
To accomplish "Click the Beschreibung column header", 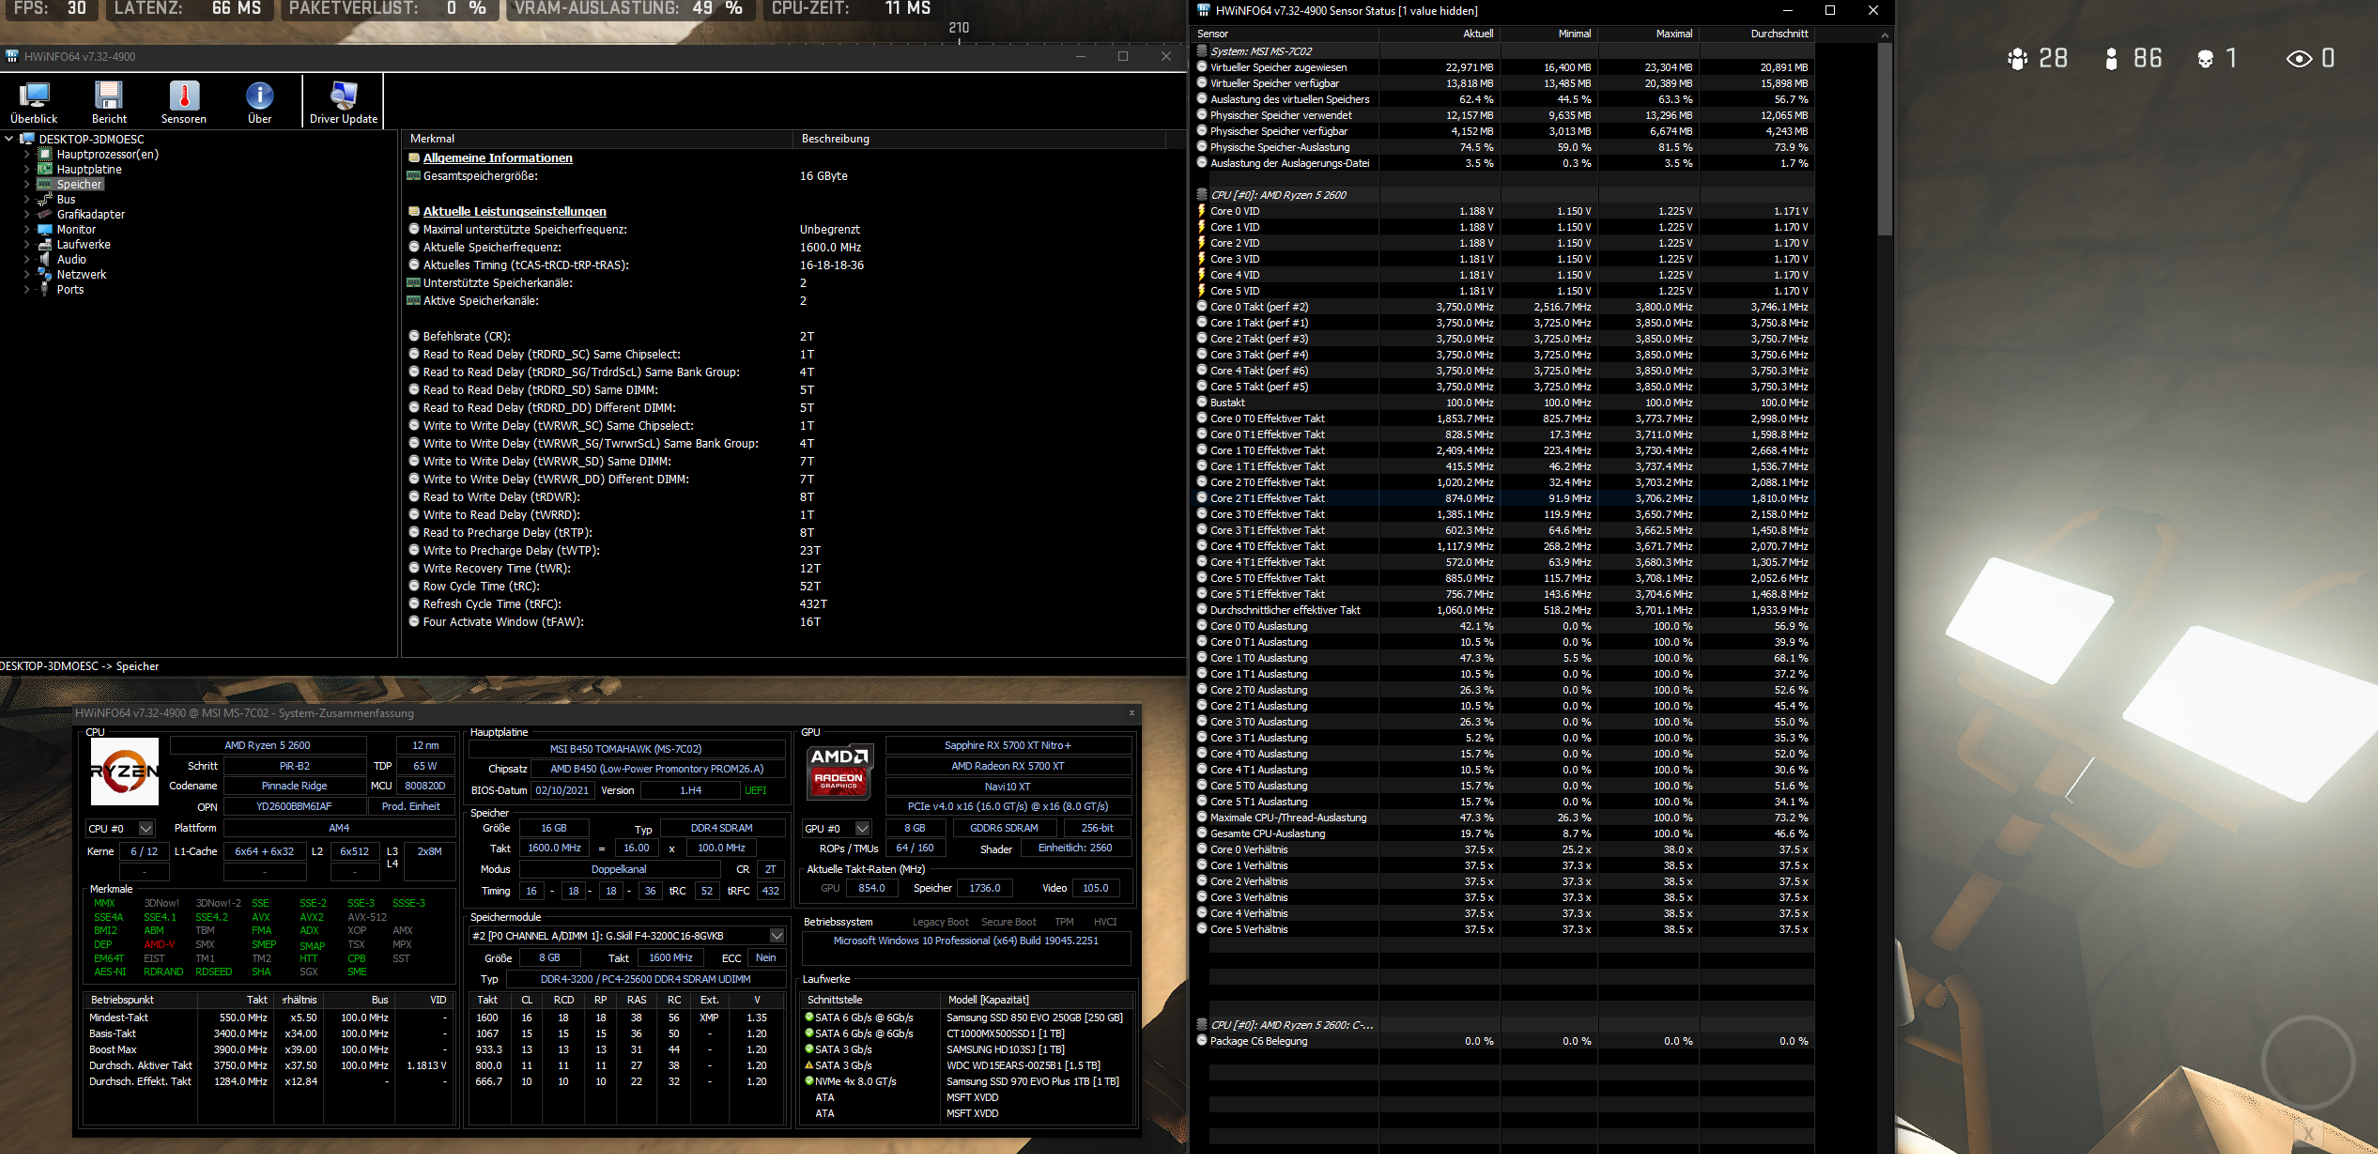I will tap(835, 139).
